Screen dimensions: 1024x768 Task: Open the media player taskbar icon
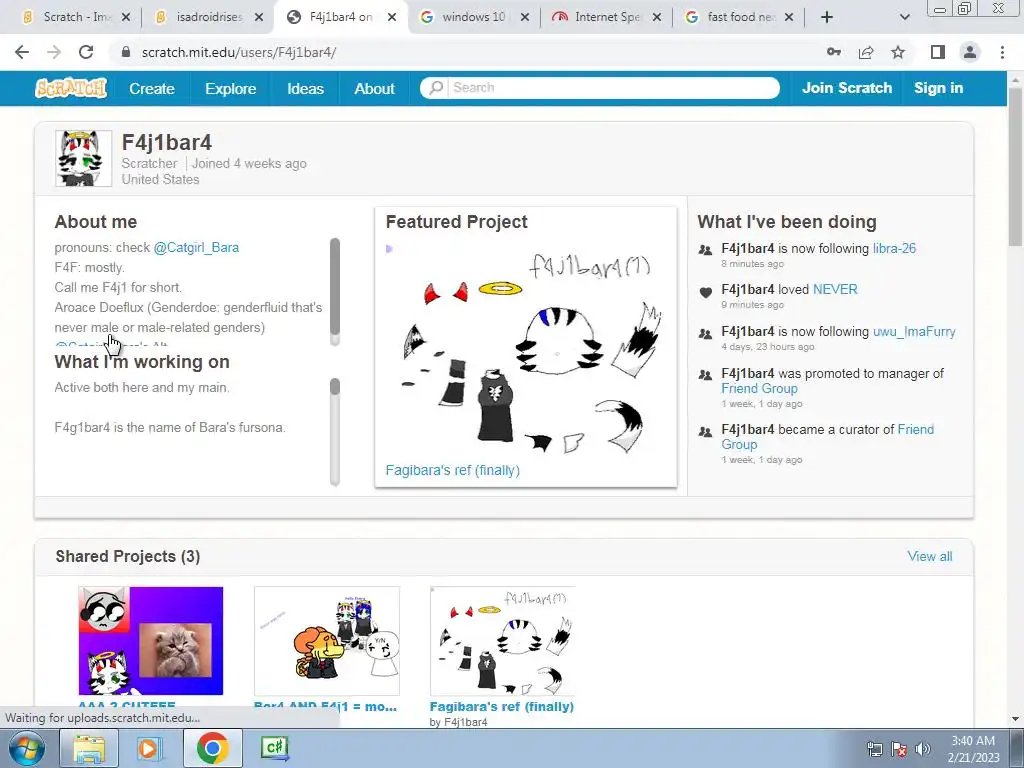coord(148,748)
